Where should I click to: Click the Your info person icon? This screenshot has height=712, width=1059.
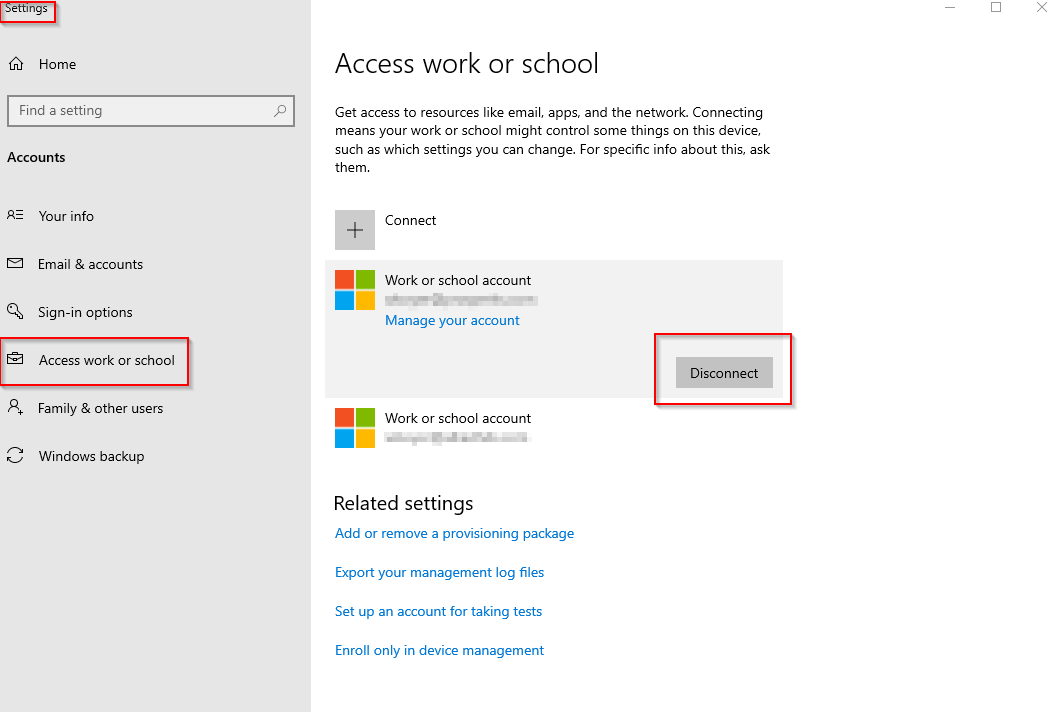point(15,215)
